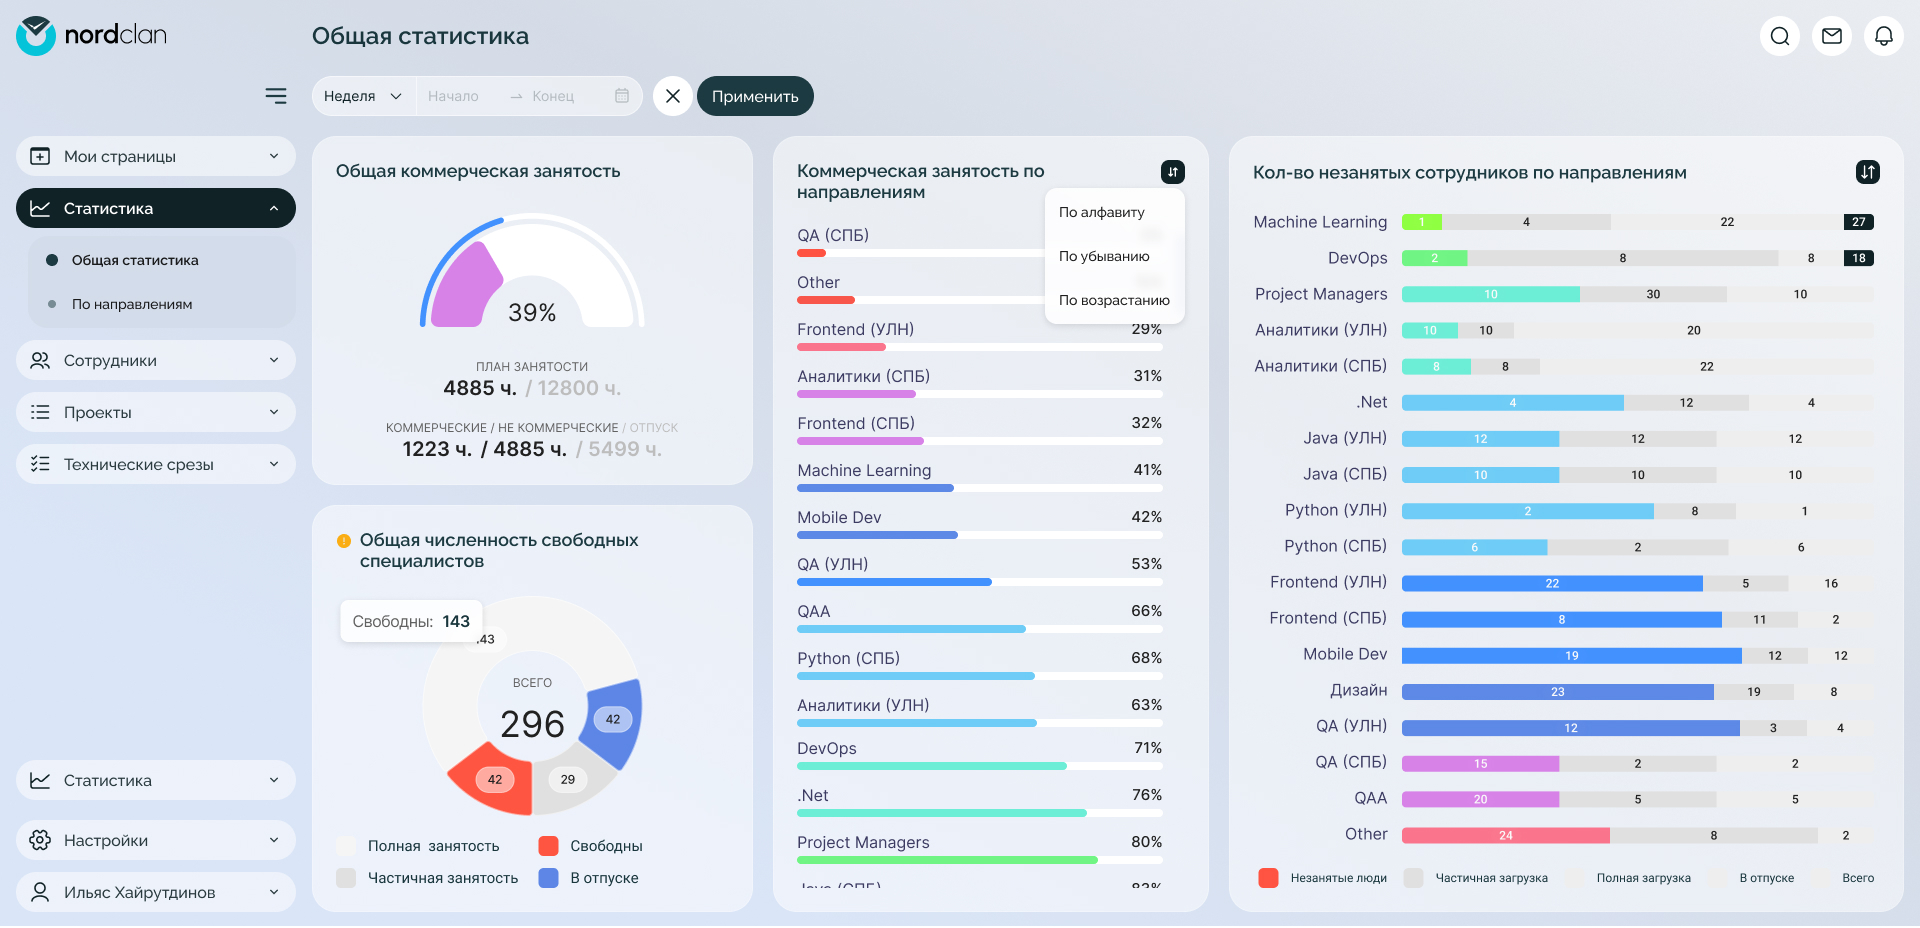1920x928 pixels.
Task: Toggle the Частичная занятость legend swatch
Action: point(346,878)
